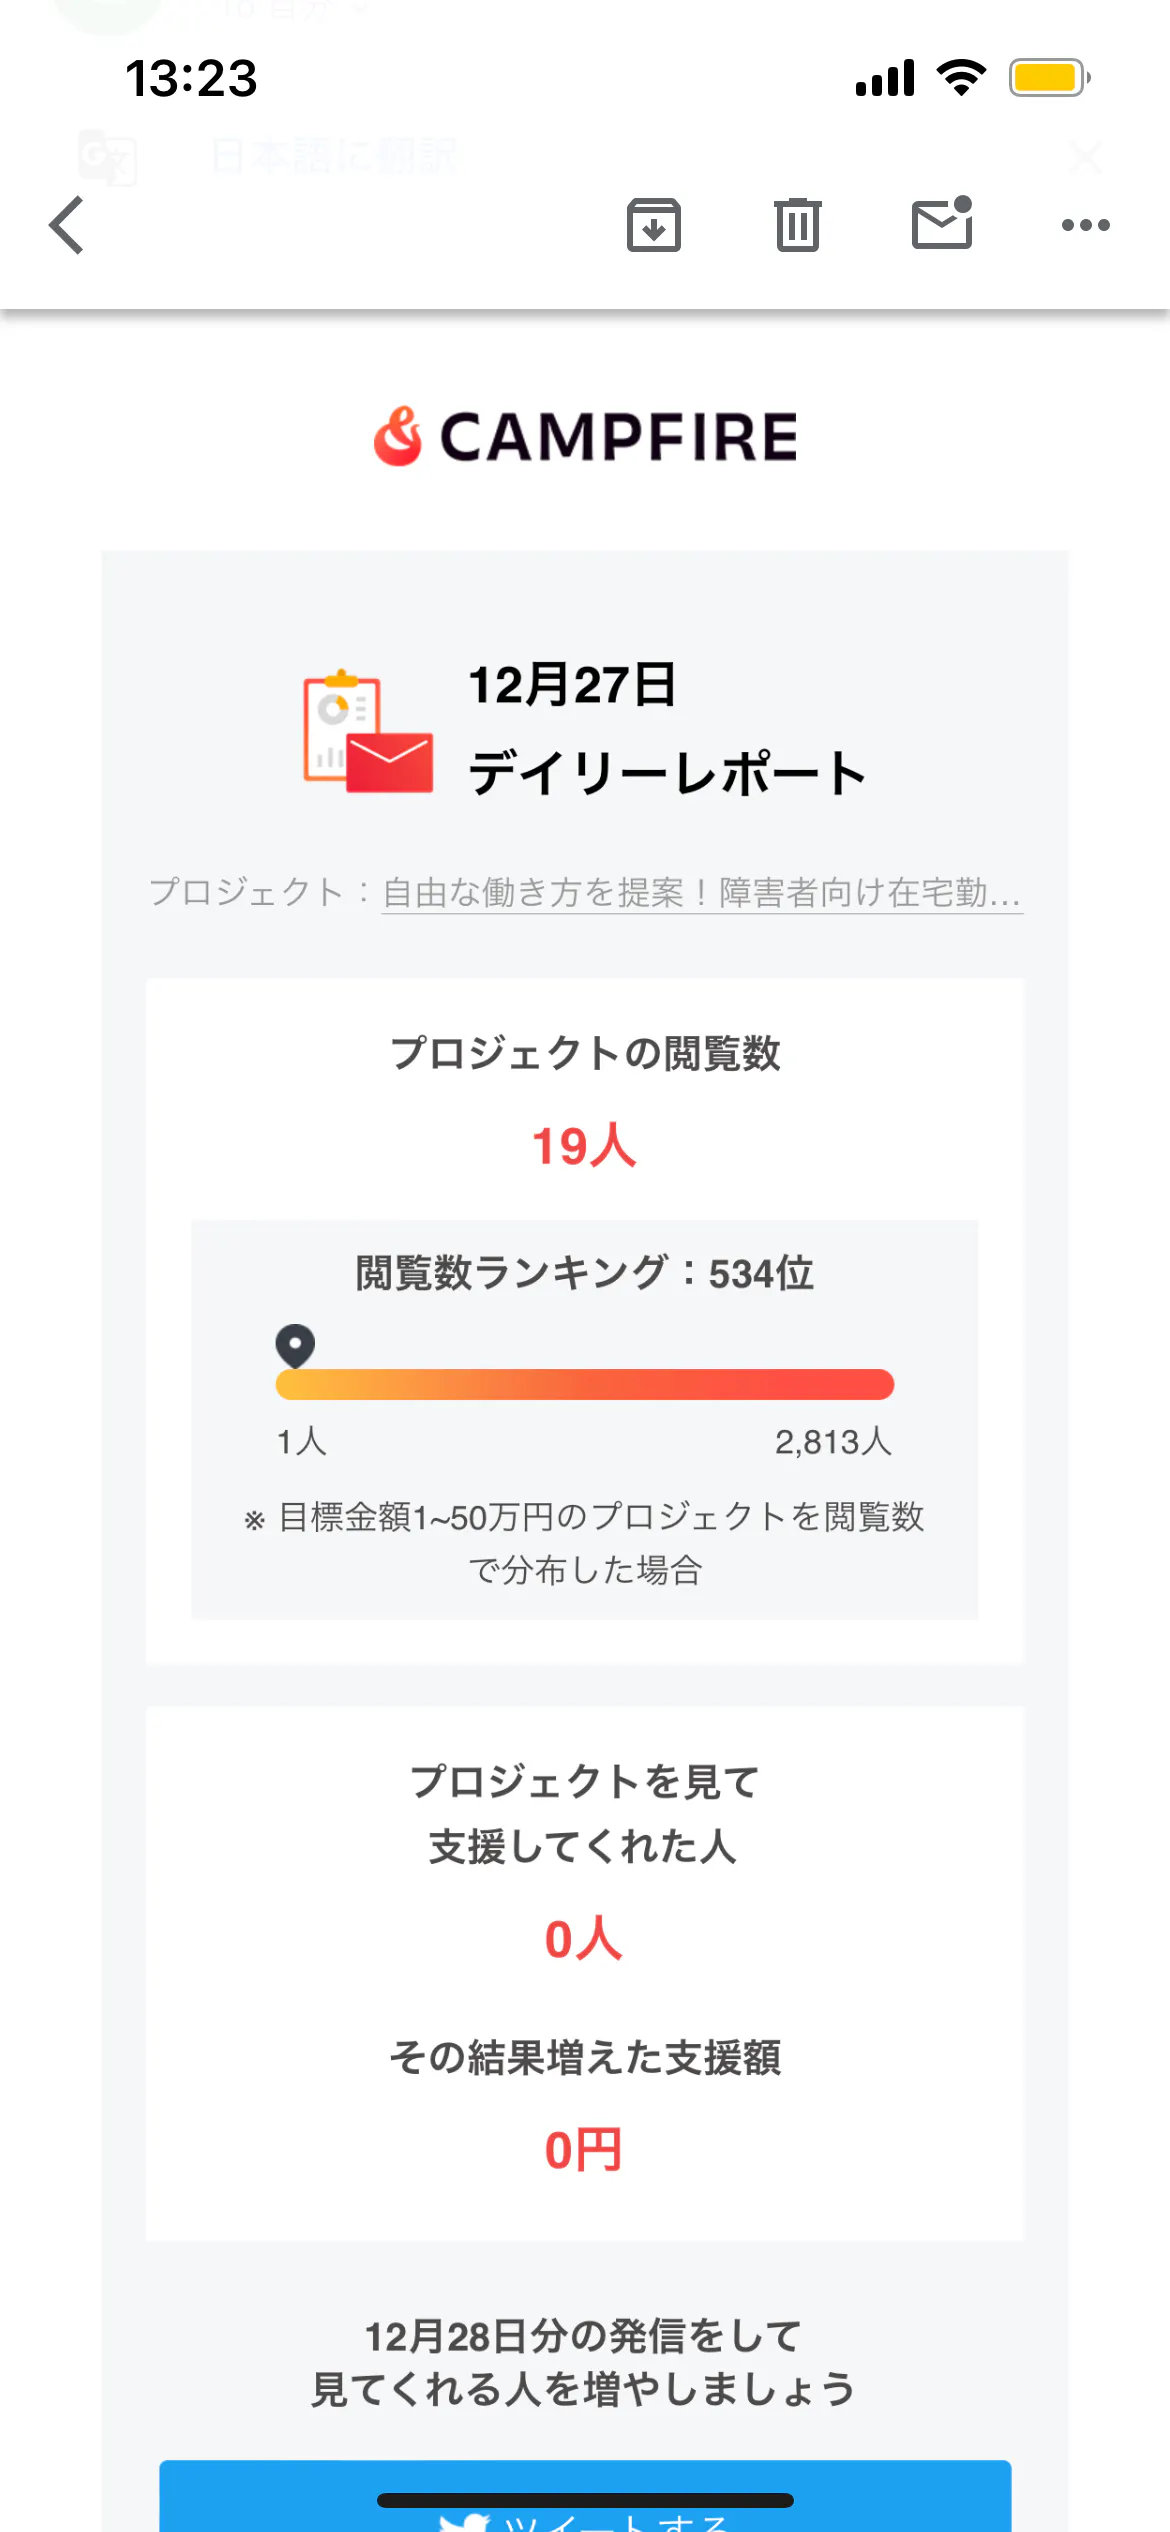The width and height of the screenshot is (1170, 2532).
Task: Dismiss the translation bar with X
Action: 1085,157
